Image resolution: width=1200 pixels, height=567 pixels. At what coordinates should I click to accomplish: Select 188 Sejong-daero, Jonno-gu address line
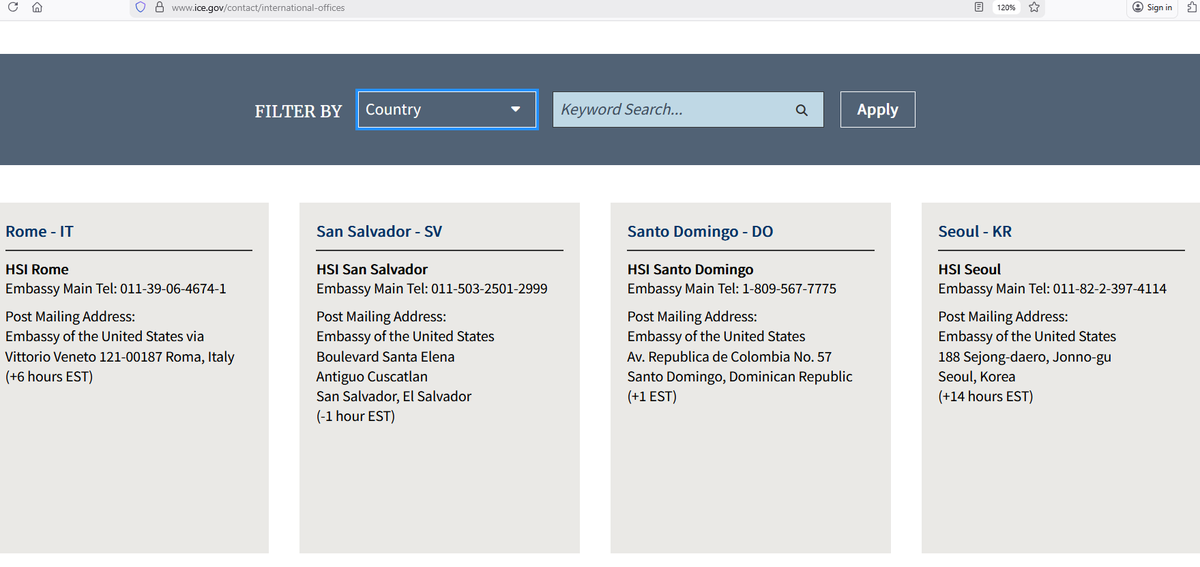pyautogui.click(x=1024, y=357)
